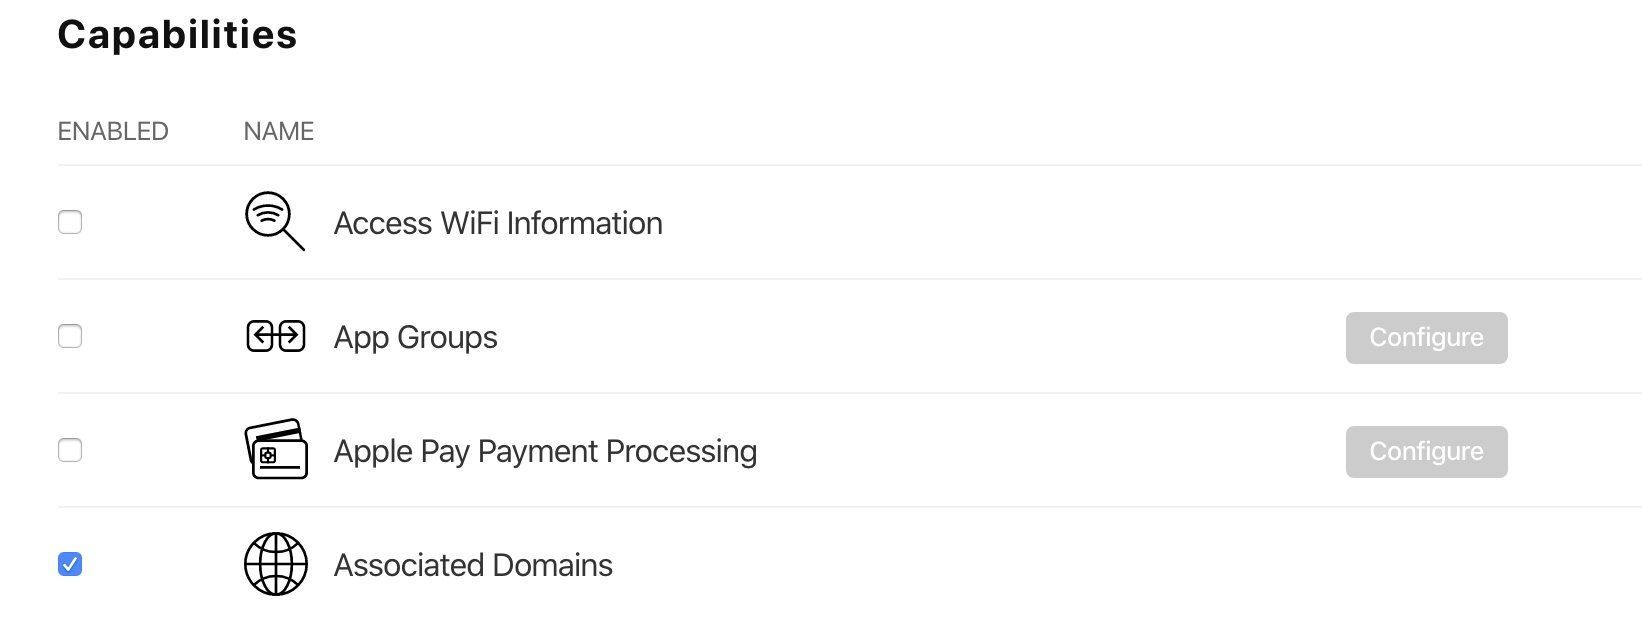Click the Apple Pay credit cards icon
This screenshot has width=1642, height=620.
[276, 449]
